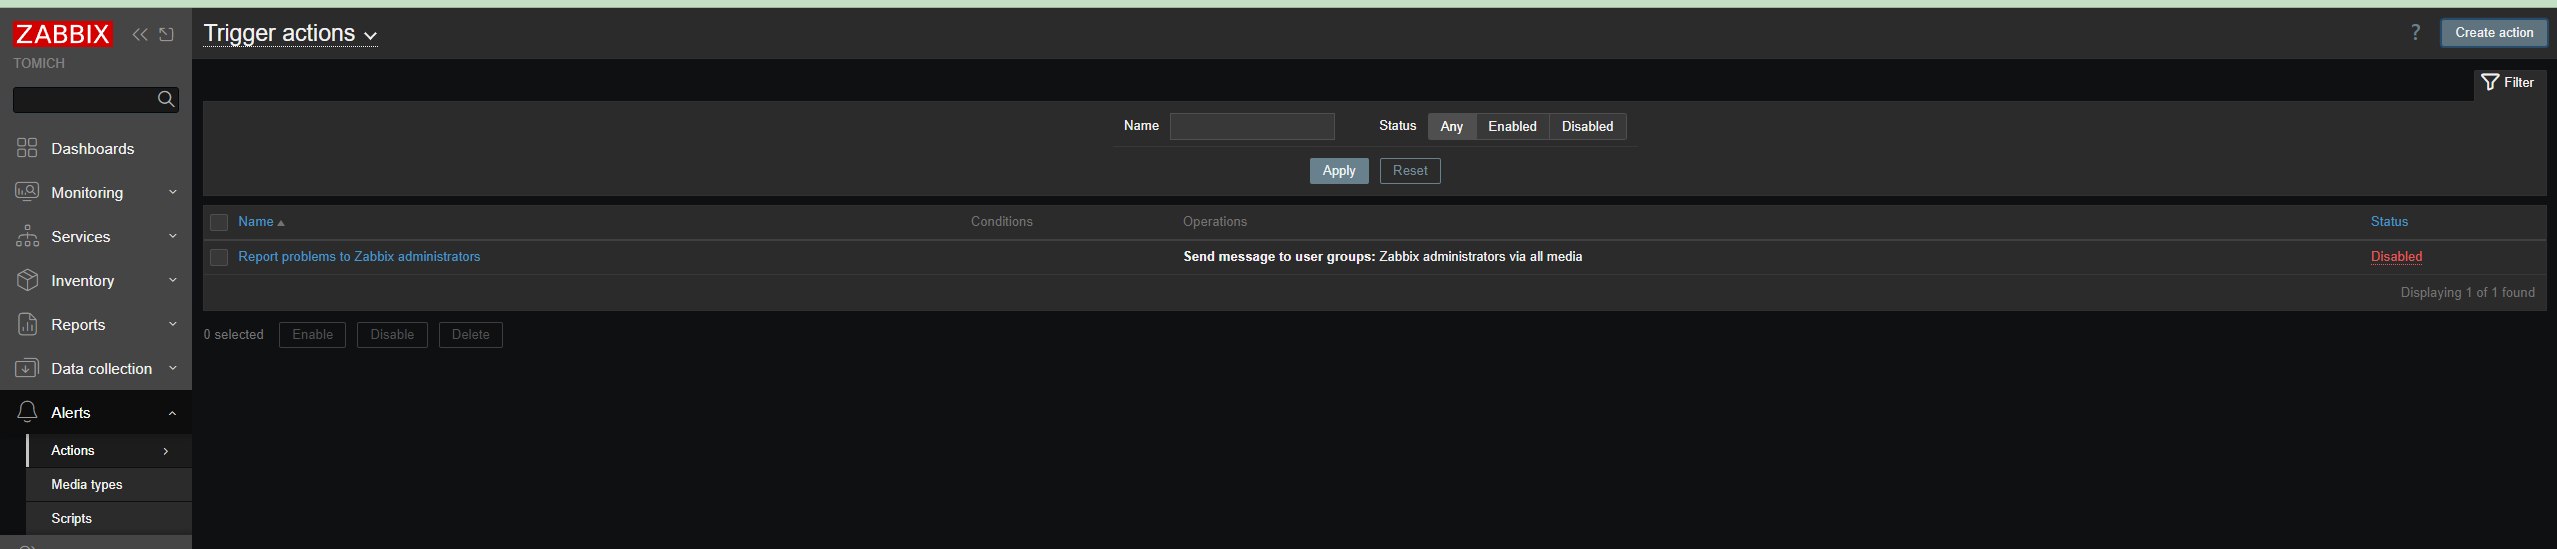Click the Send message to user groups operation text
The image size is (2557, 549).
1382,257
